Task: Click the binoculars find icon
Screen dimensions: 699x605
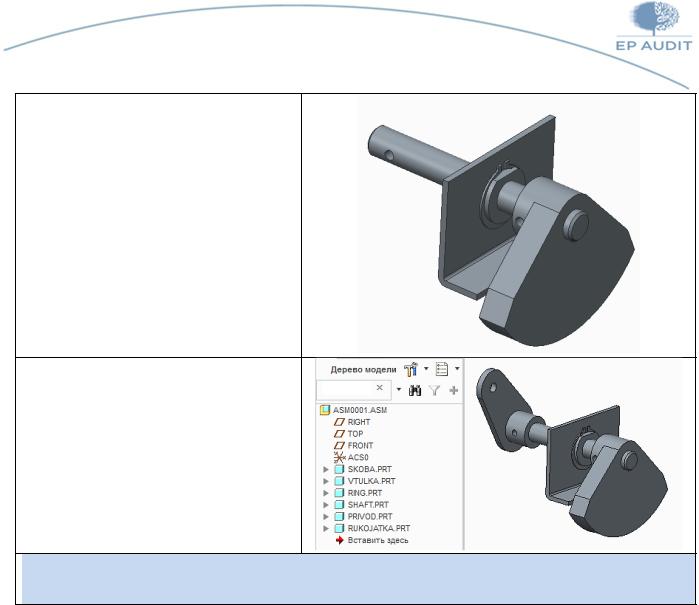Action: [415, 391]
